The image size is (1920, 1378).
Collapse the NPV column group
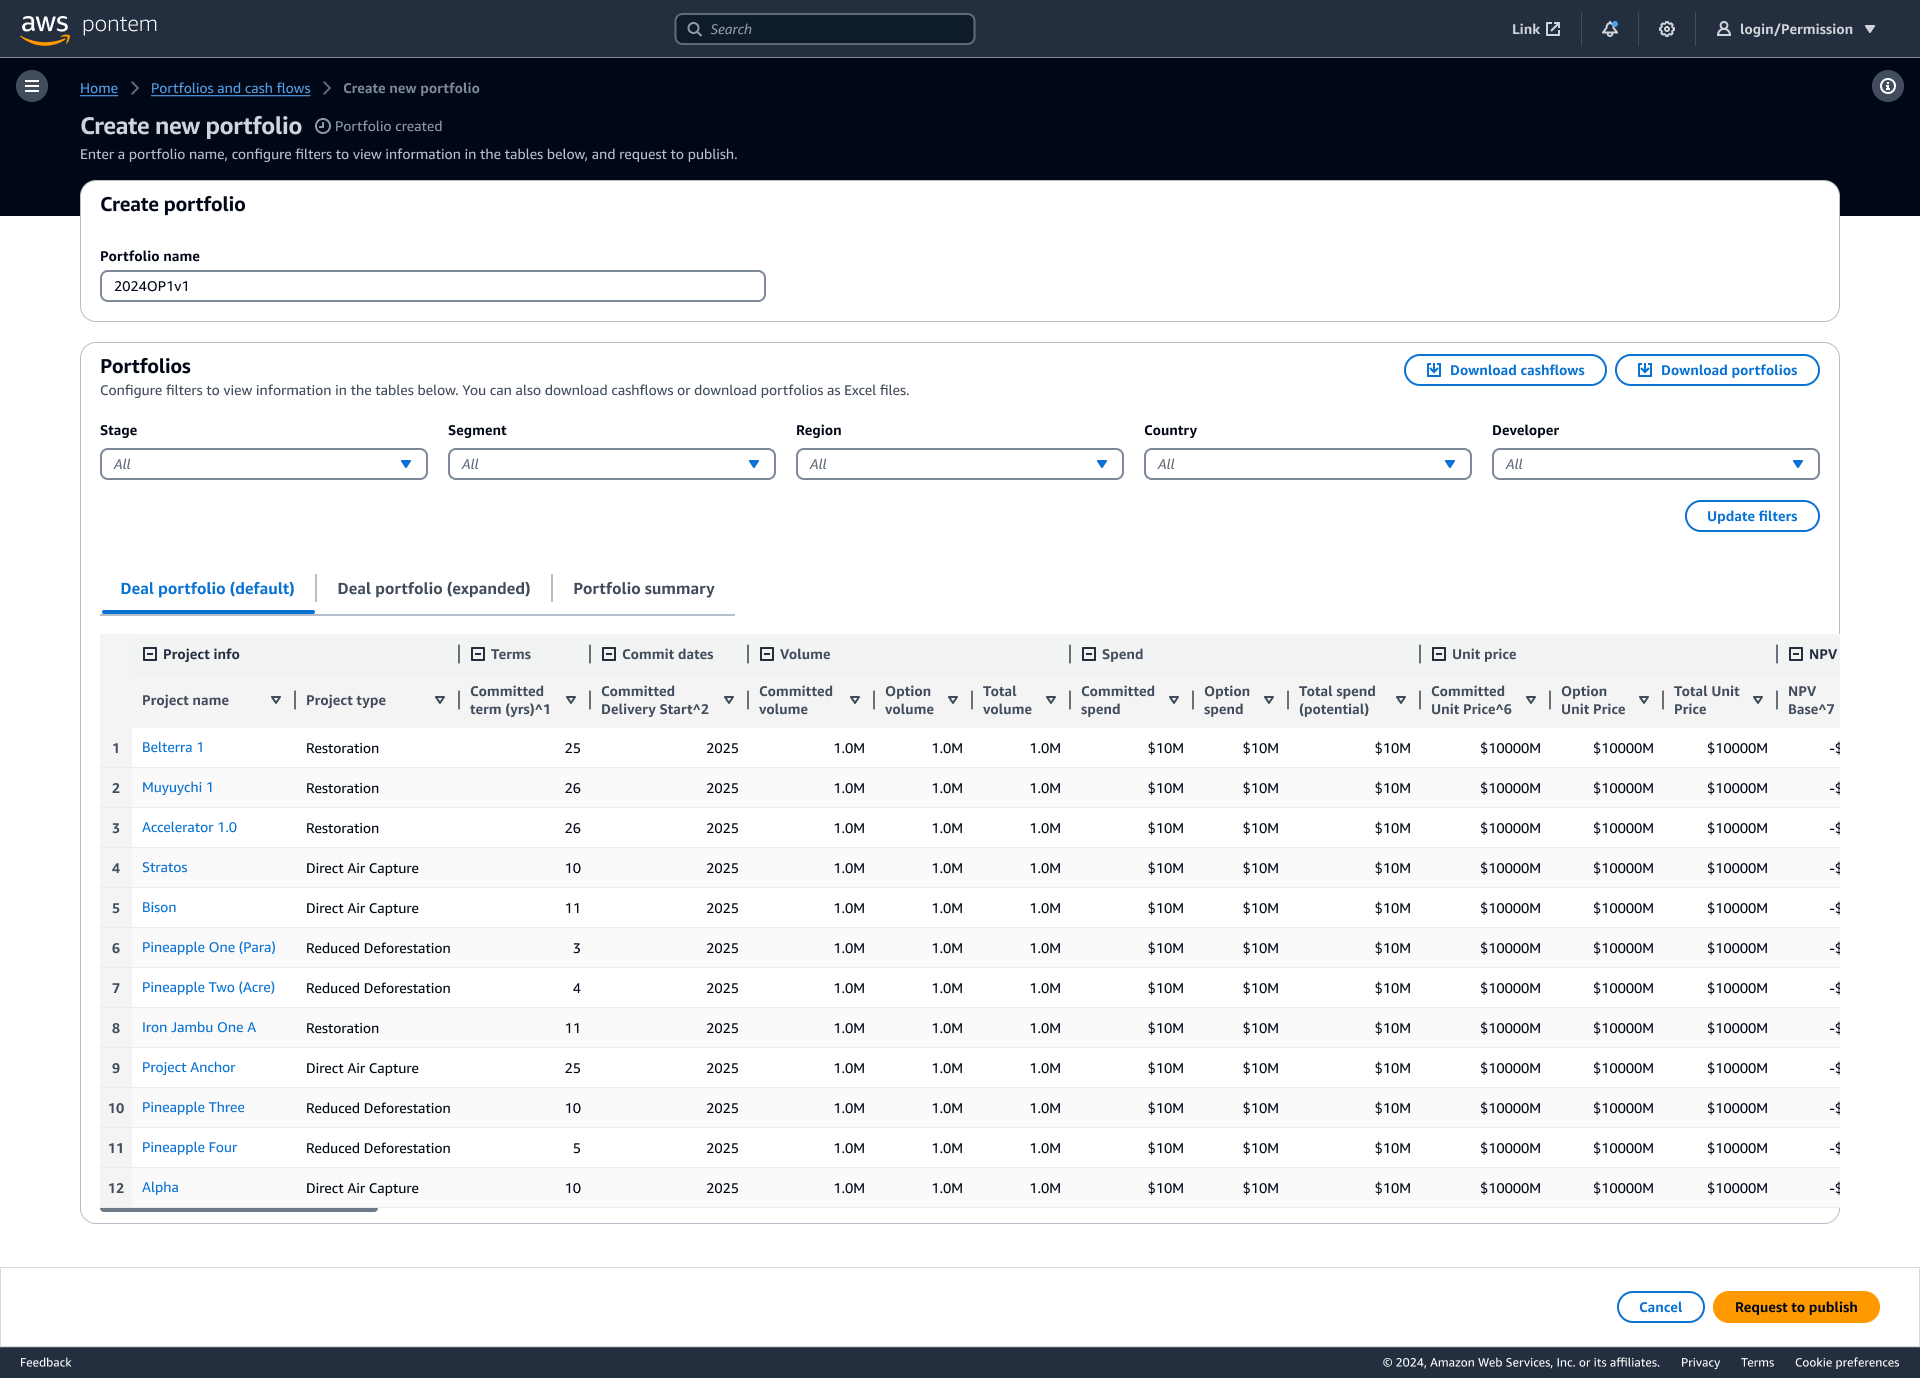1796,654
